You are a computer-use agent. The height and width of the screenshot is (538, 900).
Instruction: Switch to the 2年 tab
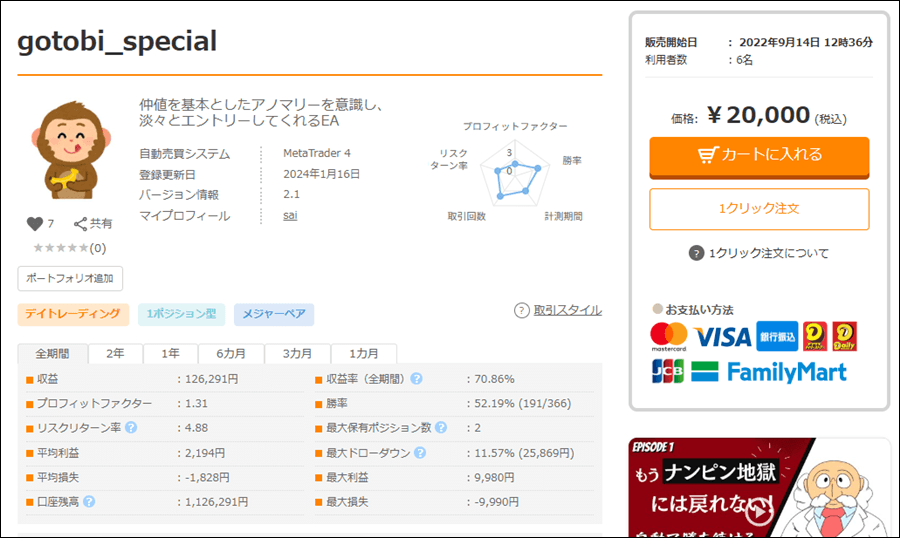tap(115, 354)
